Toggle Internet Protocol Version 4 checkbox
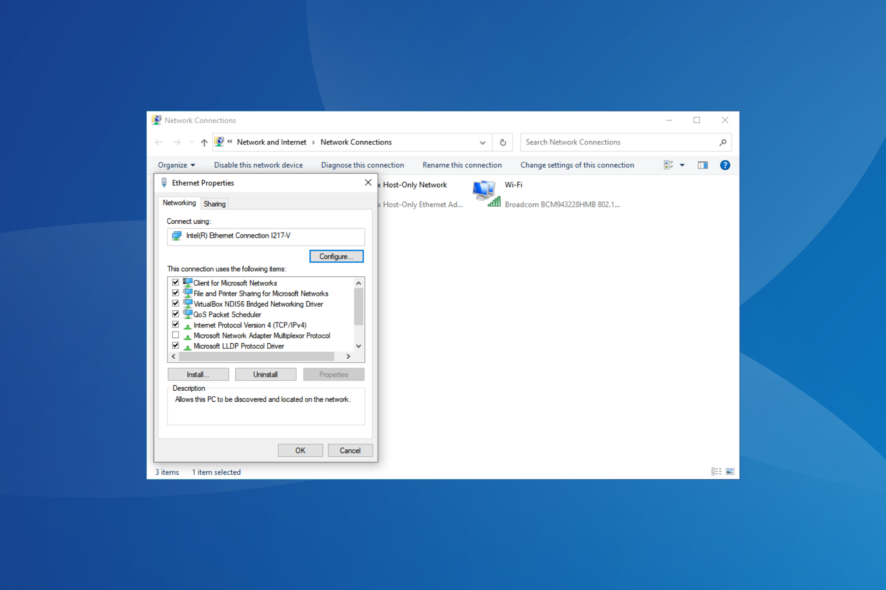Image resolution: width=886 pixels, height=590 pixels. coord(176,325)
